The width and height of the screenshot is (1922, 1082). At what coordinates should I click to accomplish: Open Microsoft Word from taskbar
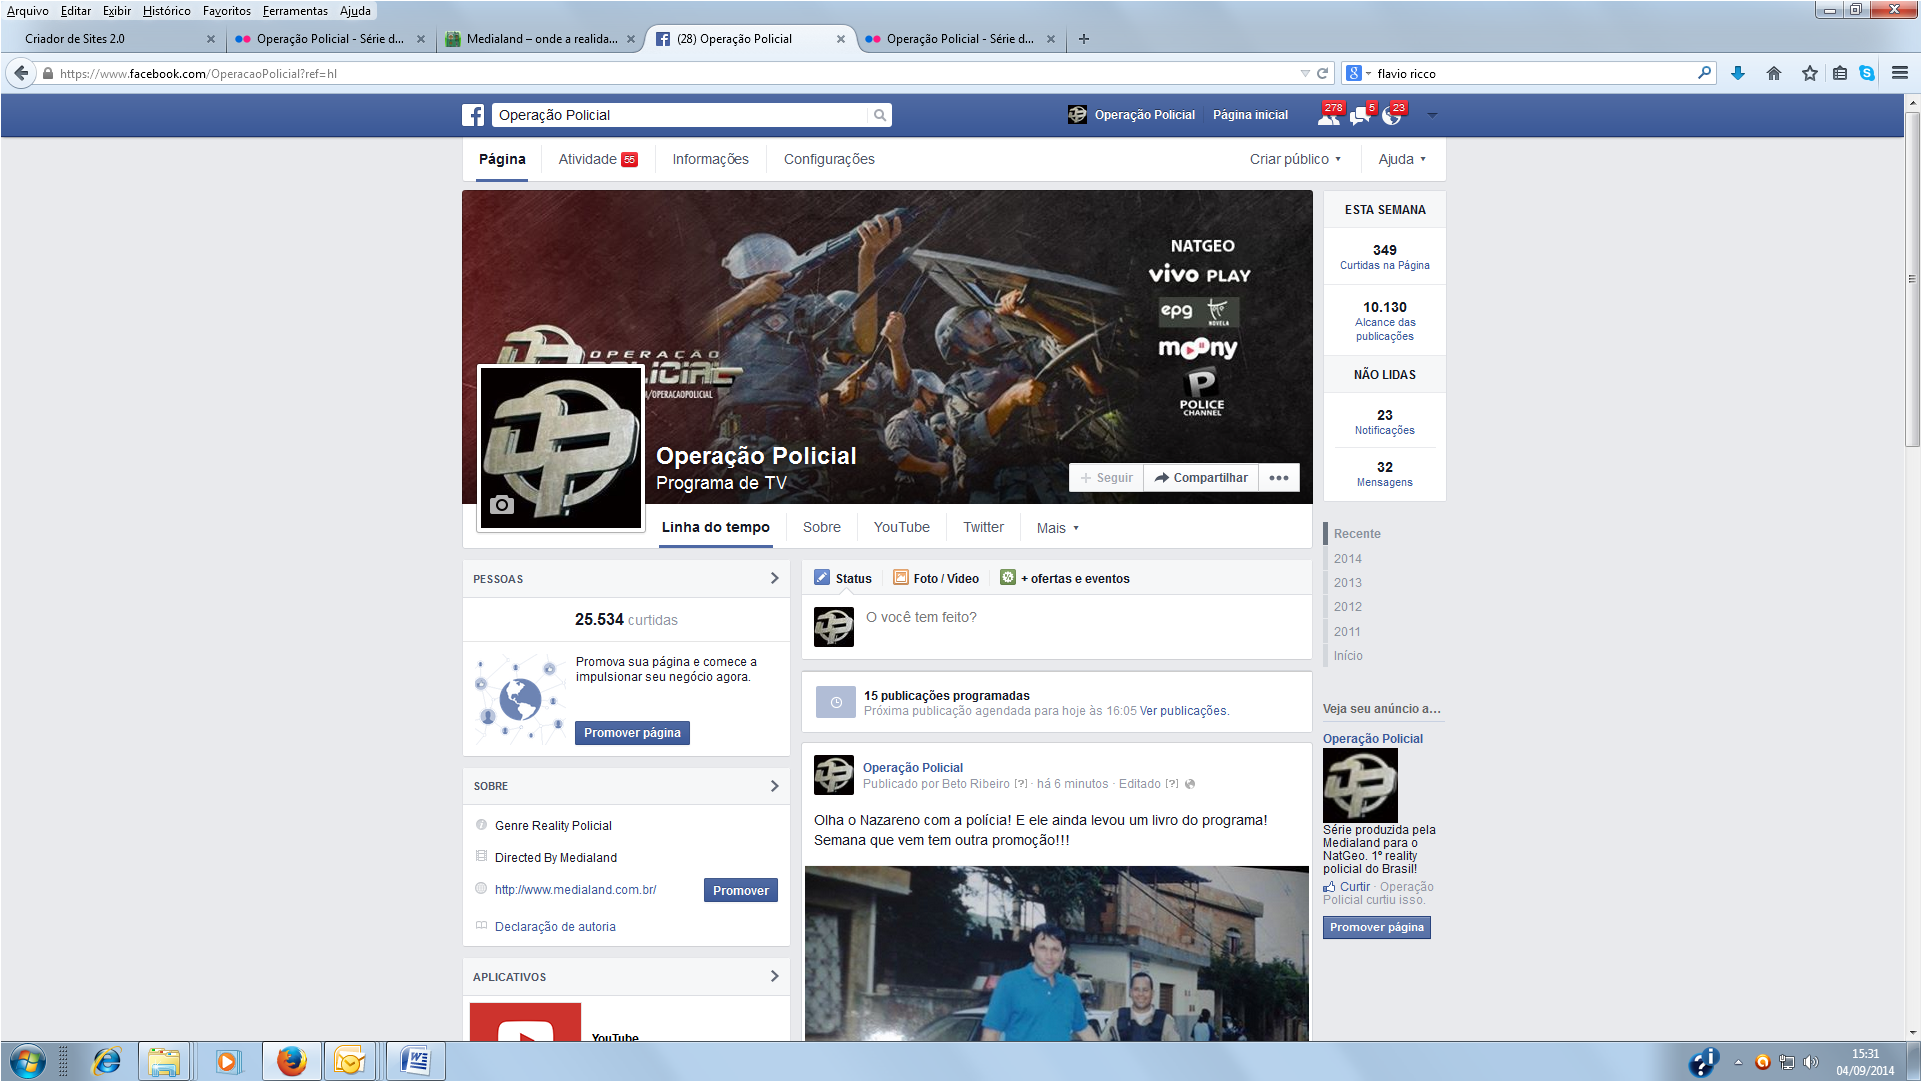point(414,1061)
